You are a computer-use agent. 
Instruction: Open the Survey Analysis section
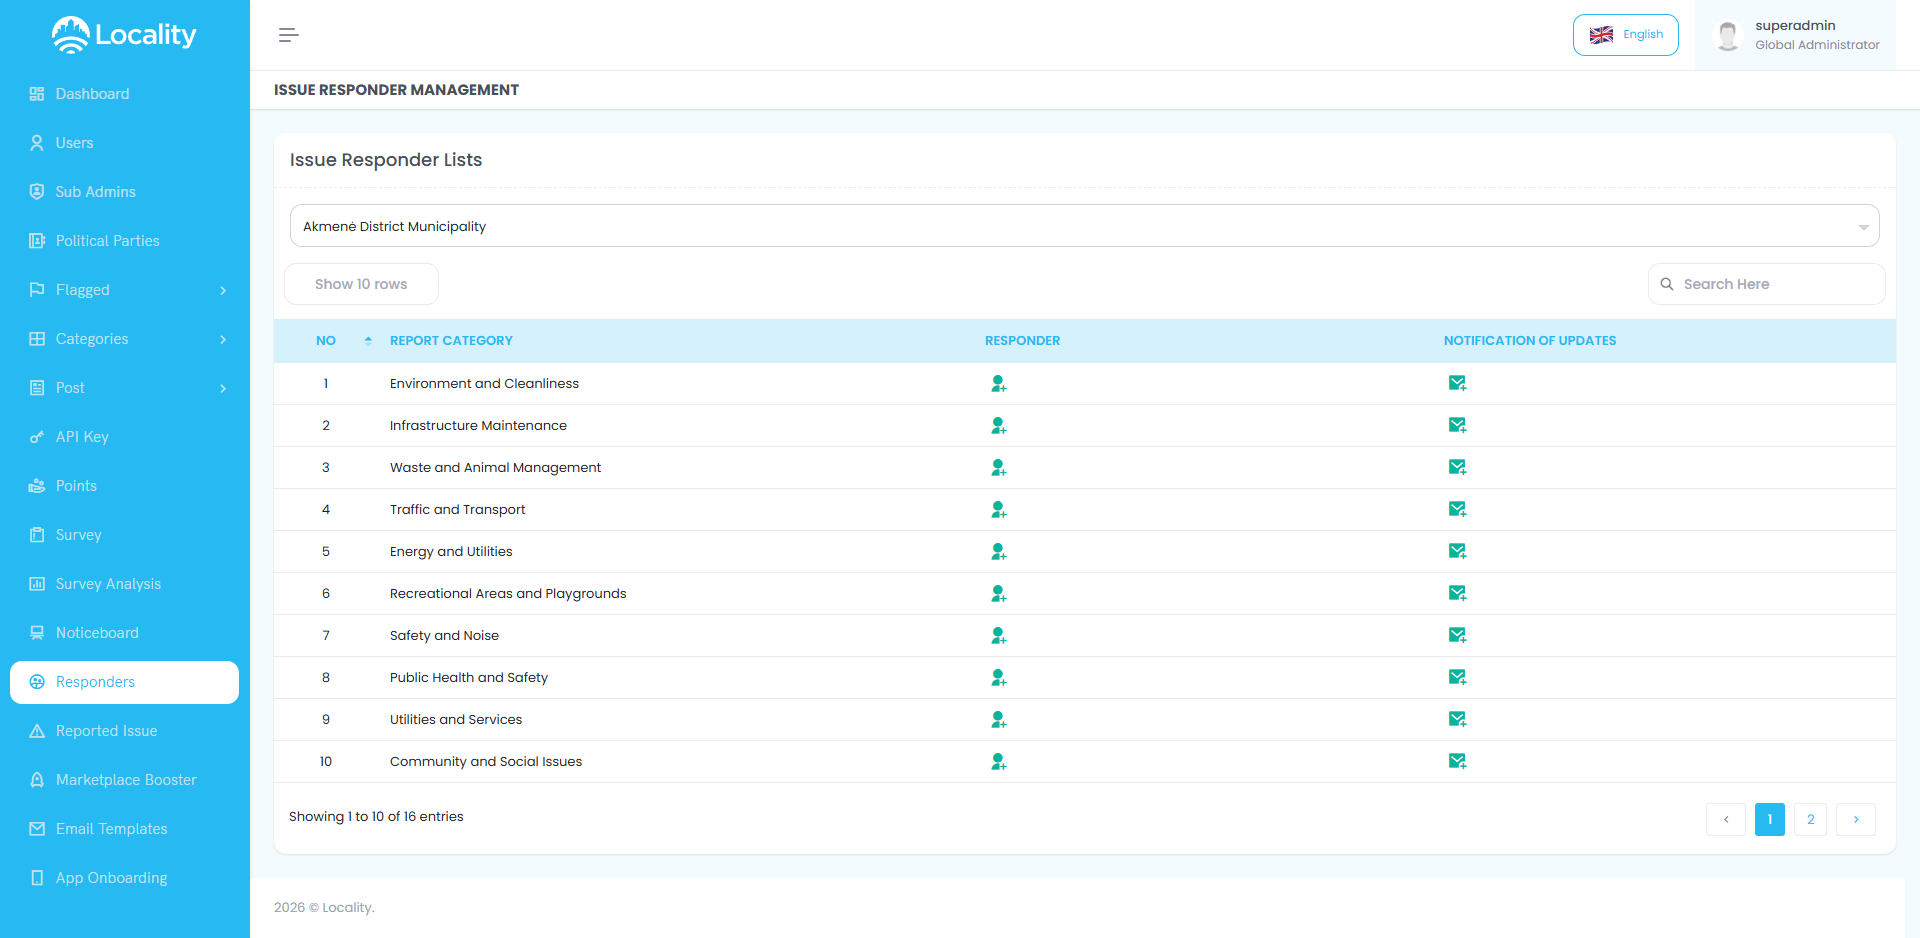(x=108, y=583)
